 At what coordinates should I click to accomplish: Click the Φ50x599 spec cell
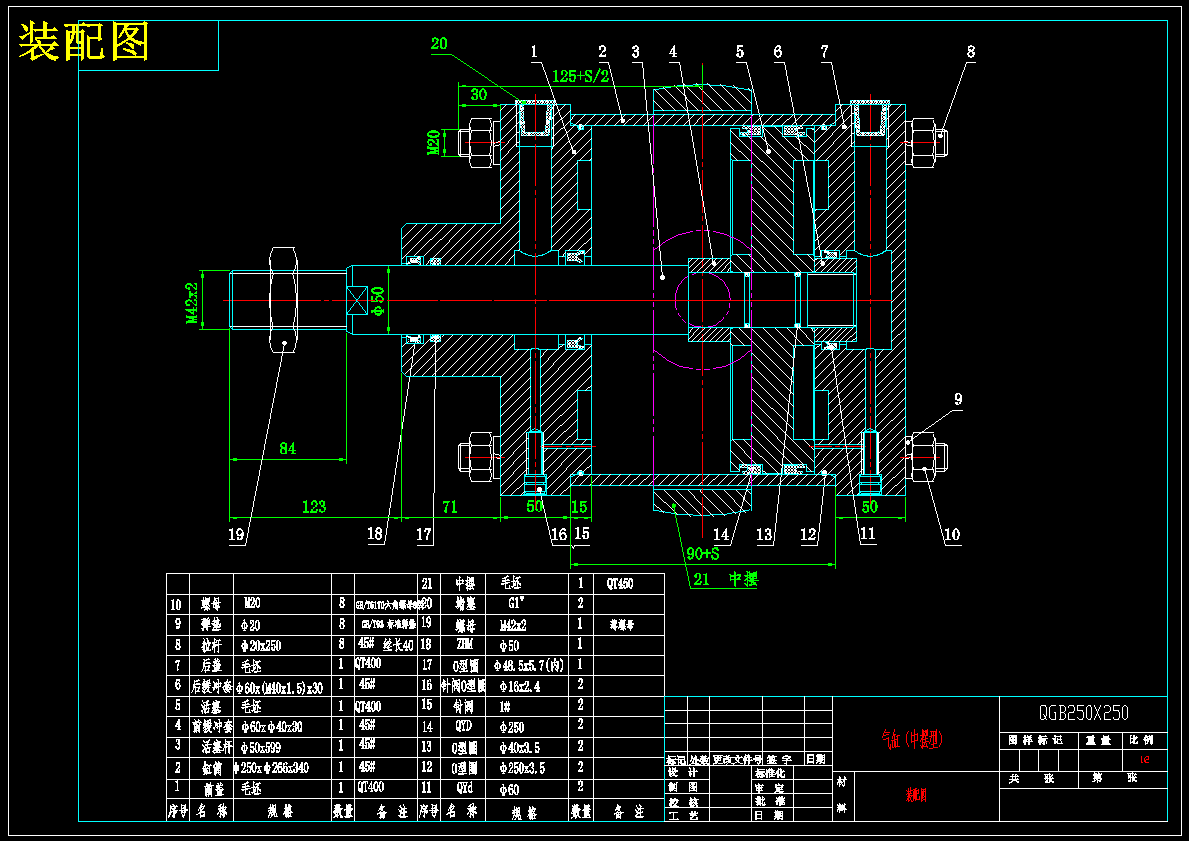261,747
